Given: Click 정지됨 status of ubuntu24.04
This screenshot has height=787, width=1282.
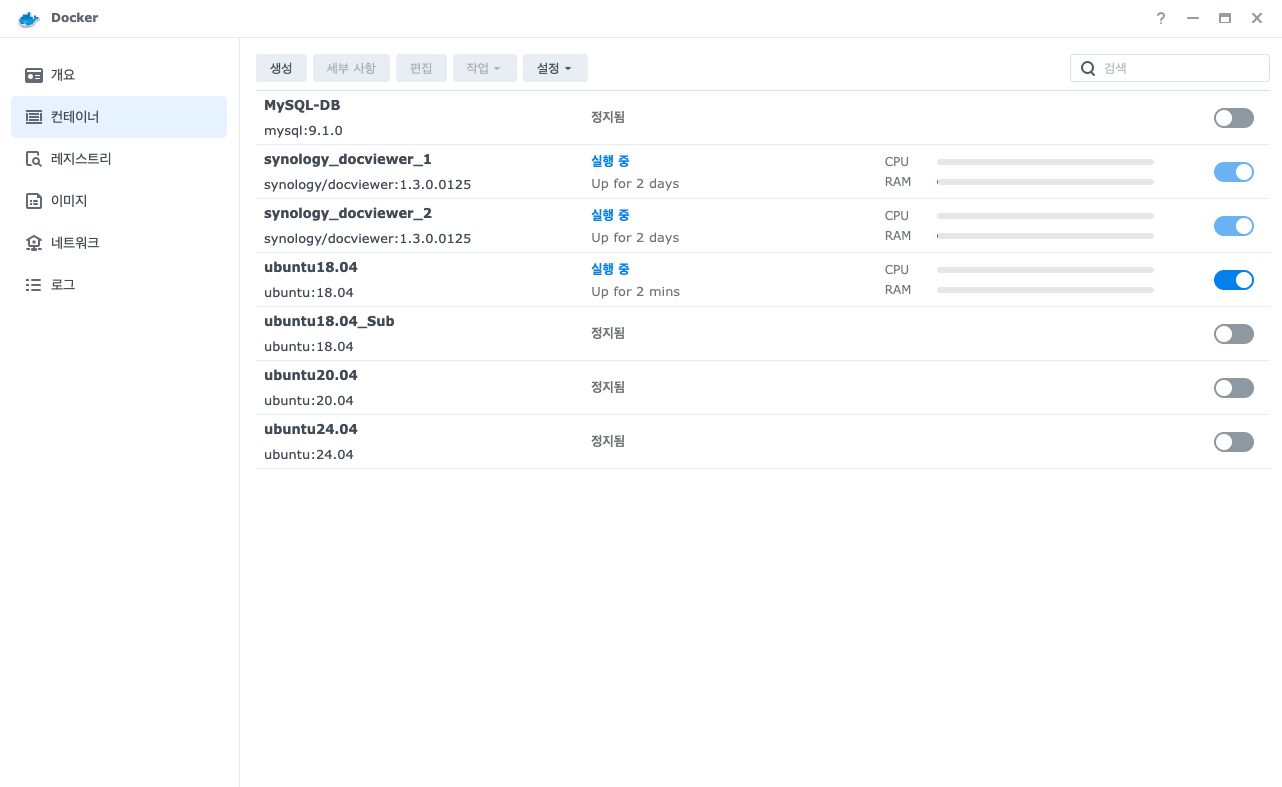Looking at the screenshot, I should 608,441.
